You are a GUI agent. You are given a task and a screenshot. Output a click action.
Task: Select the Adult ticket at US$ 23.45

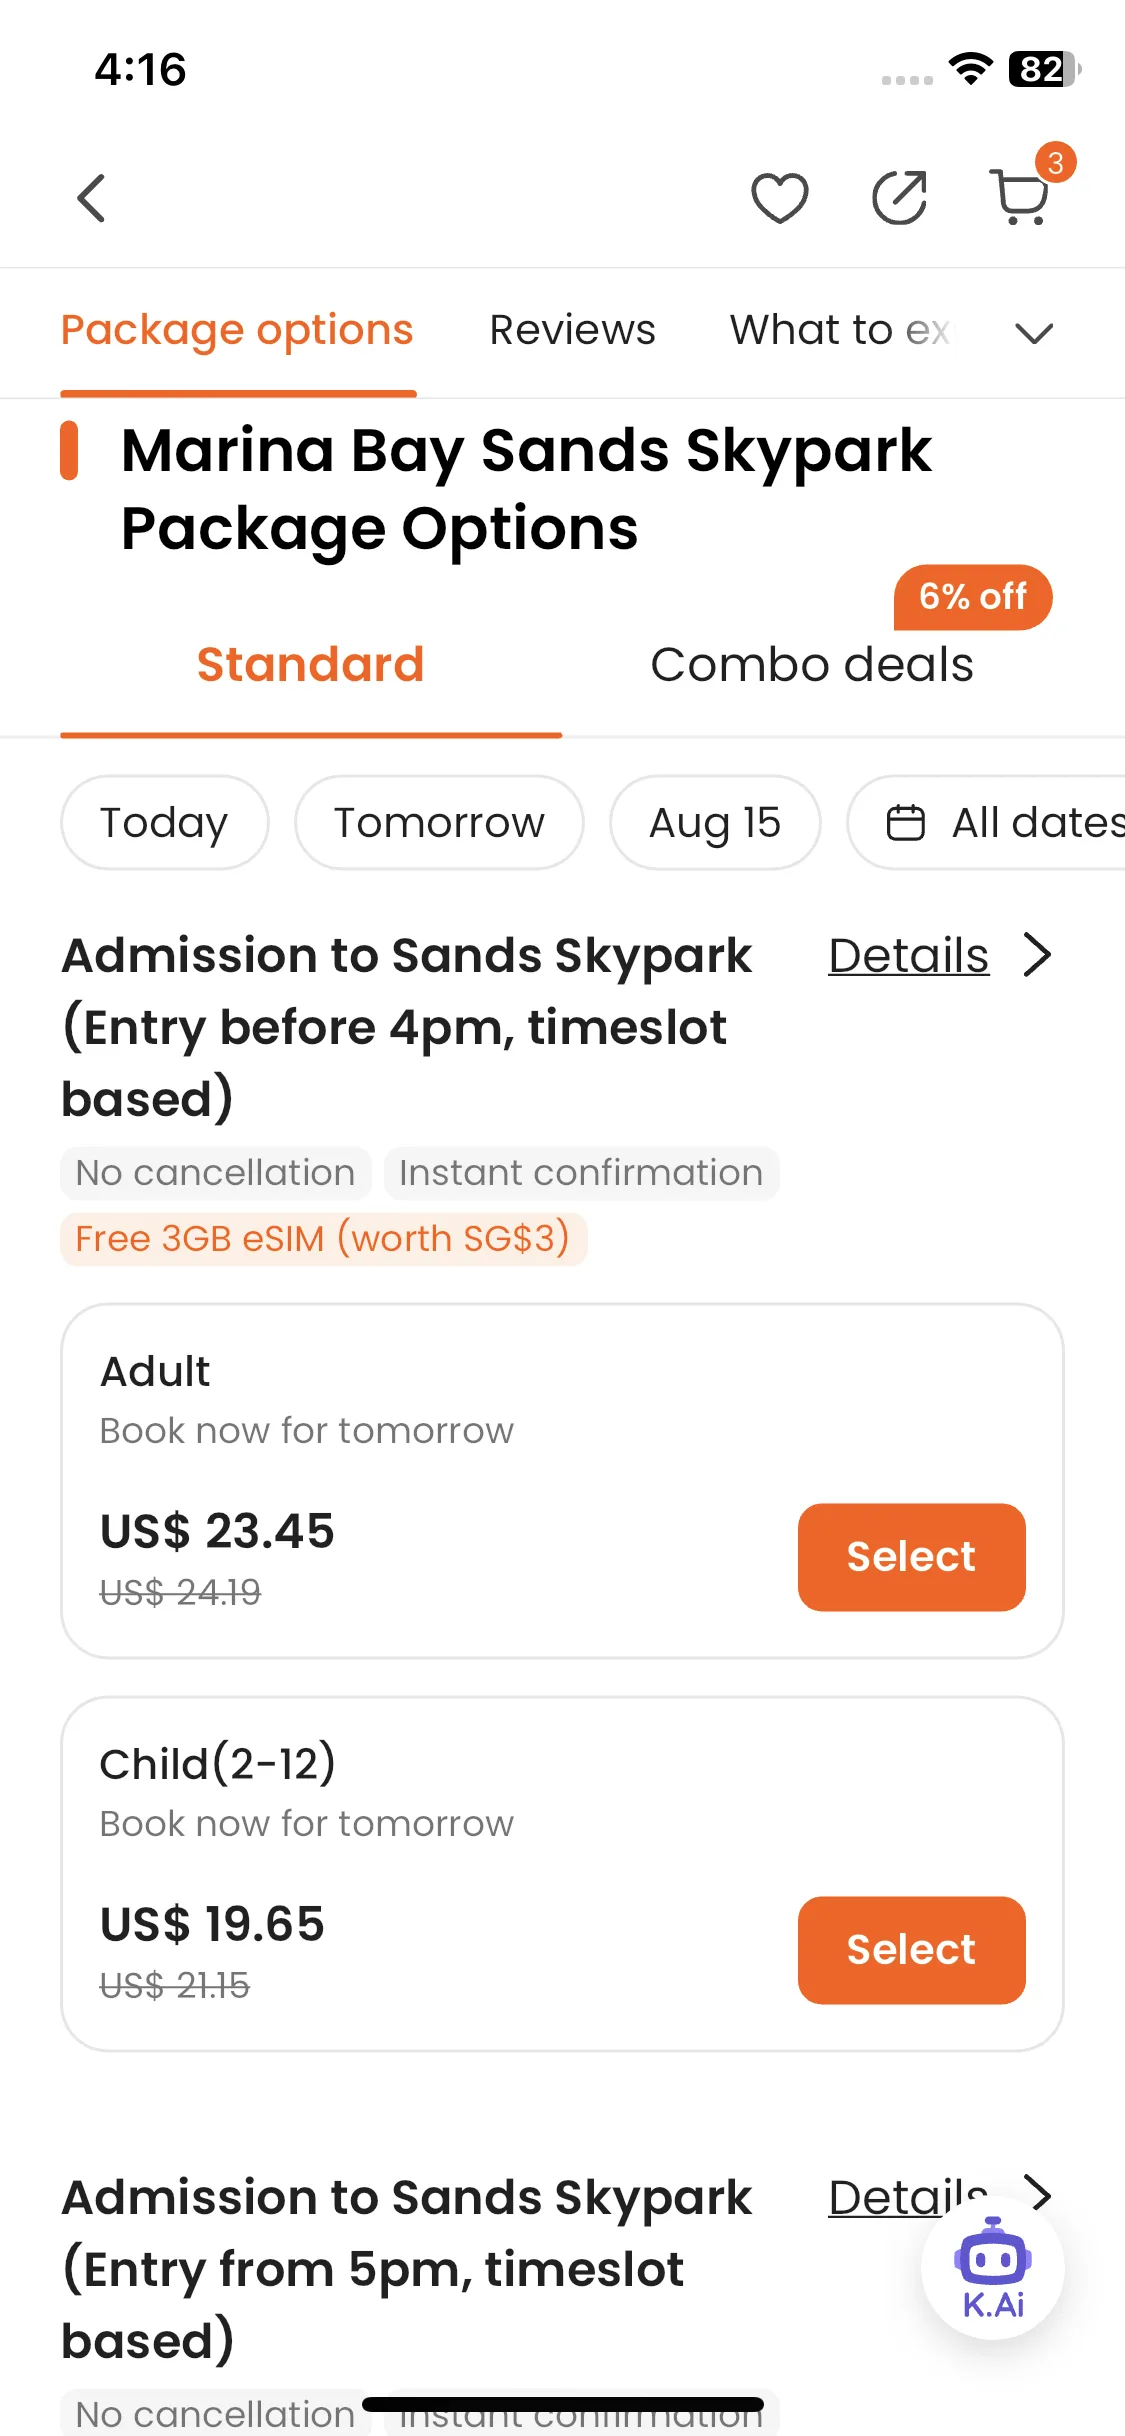pyautogui.click(x=911, y=1557)
